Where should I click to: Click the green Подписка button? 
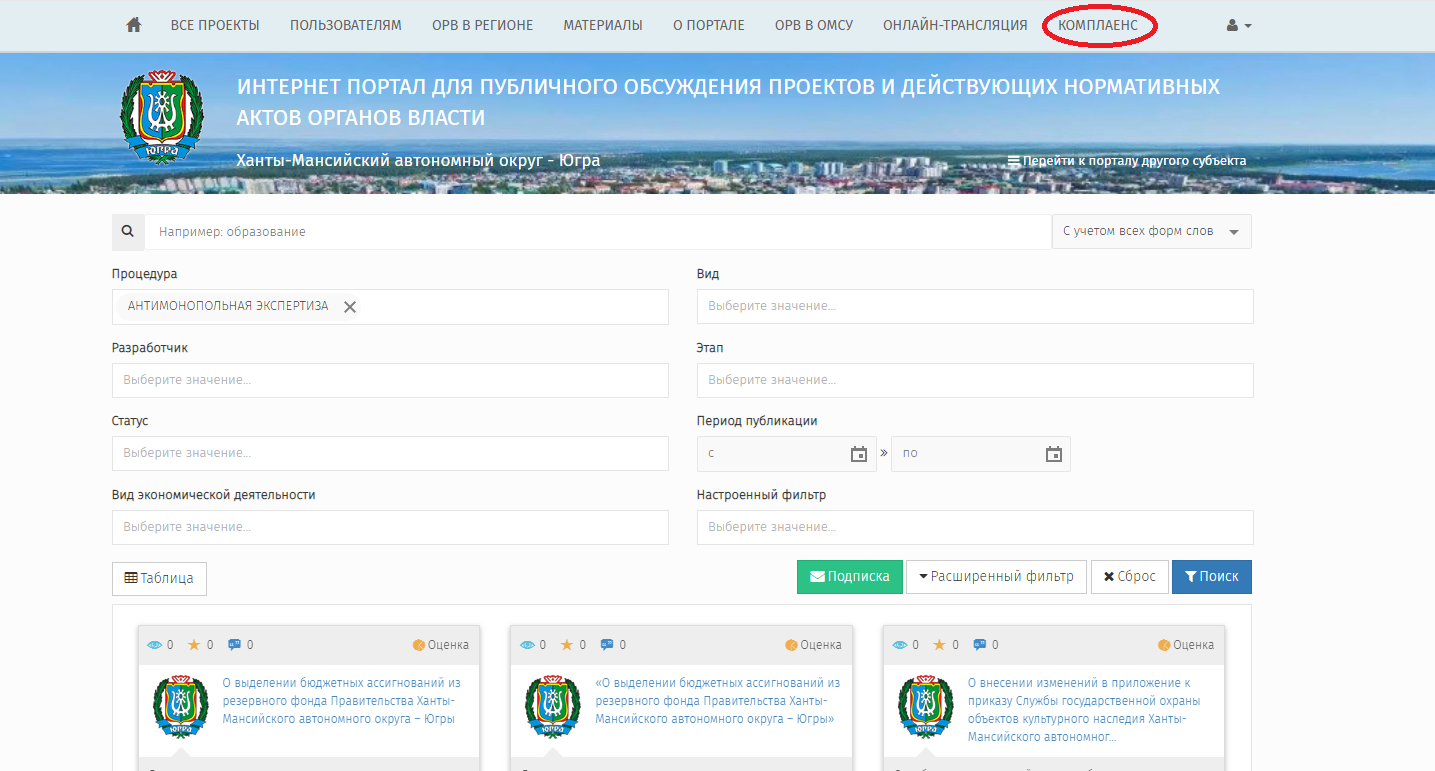[x=849, y=576]
